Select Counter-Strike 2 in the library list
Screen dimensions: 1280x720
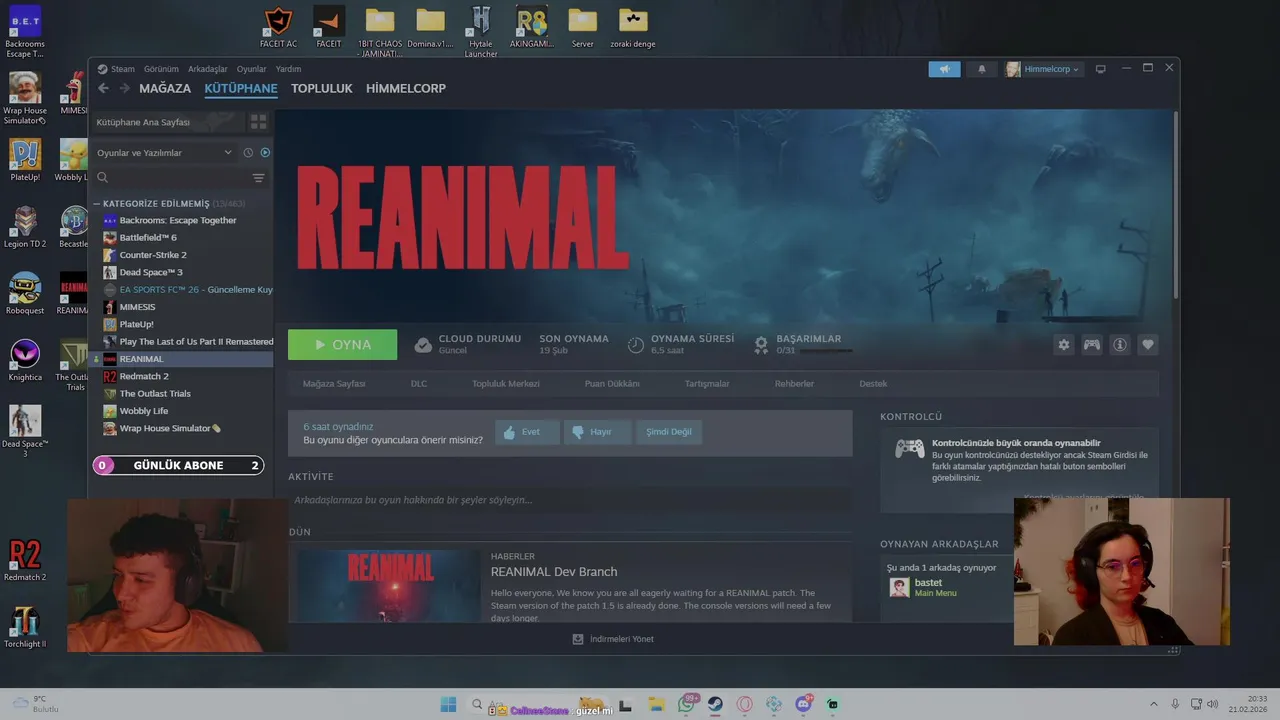coord(181,255)
